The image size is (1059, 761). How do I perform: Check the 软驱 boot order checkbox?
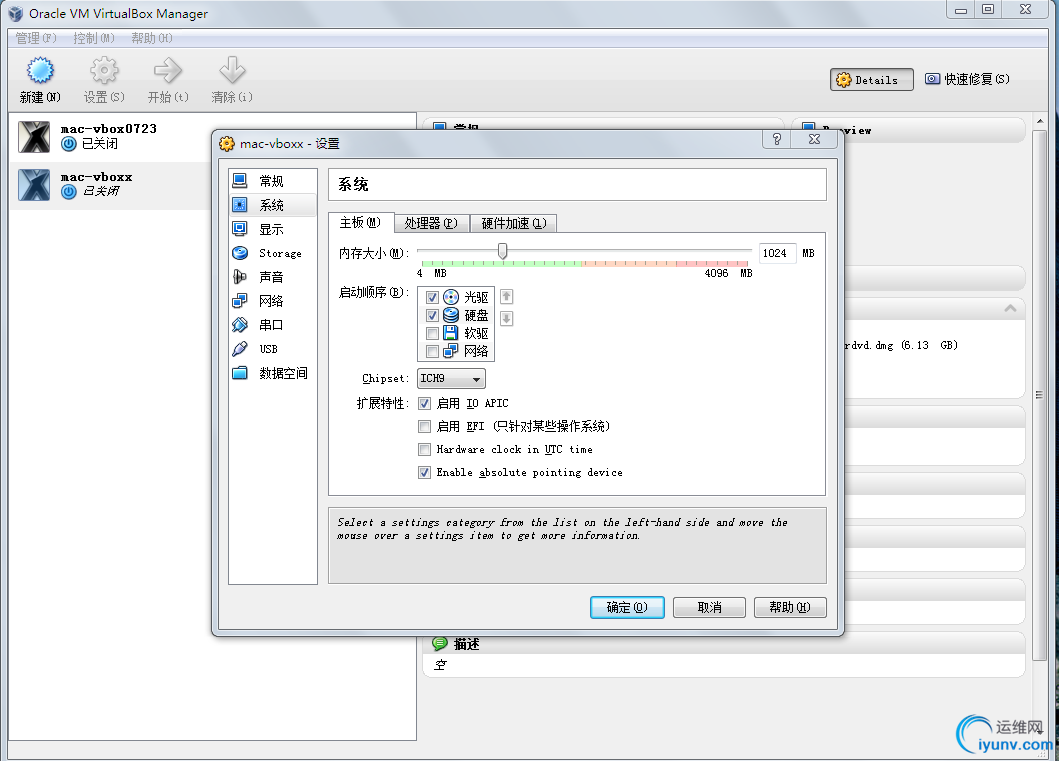click(432, 333)
